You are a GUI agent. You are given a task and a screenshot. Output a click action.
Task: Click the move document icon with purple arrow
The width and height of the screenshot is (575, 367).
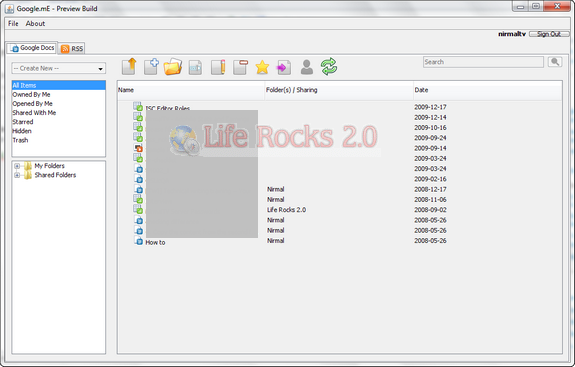[284, 67]
